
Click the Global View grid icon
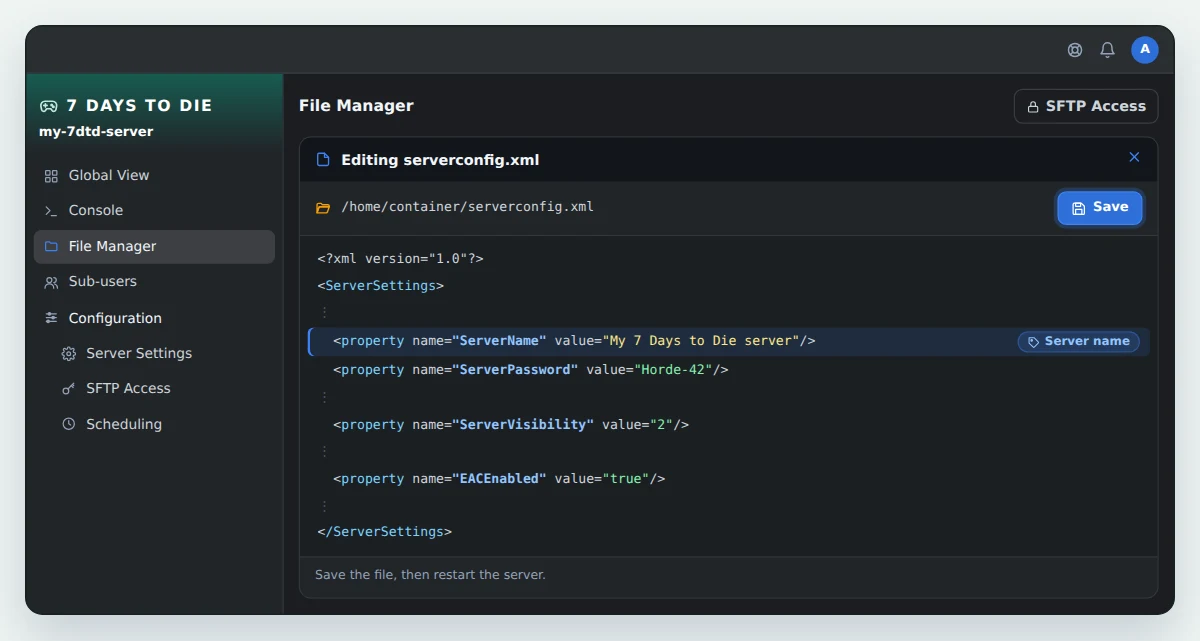(x=51, y=176)
